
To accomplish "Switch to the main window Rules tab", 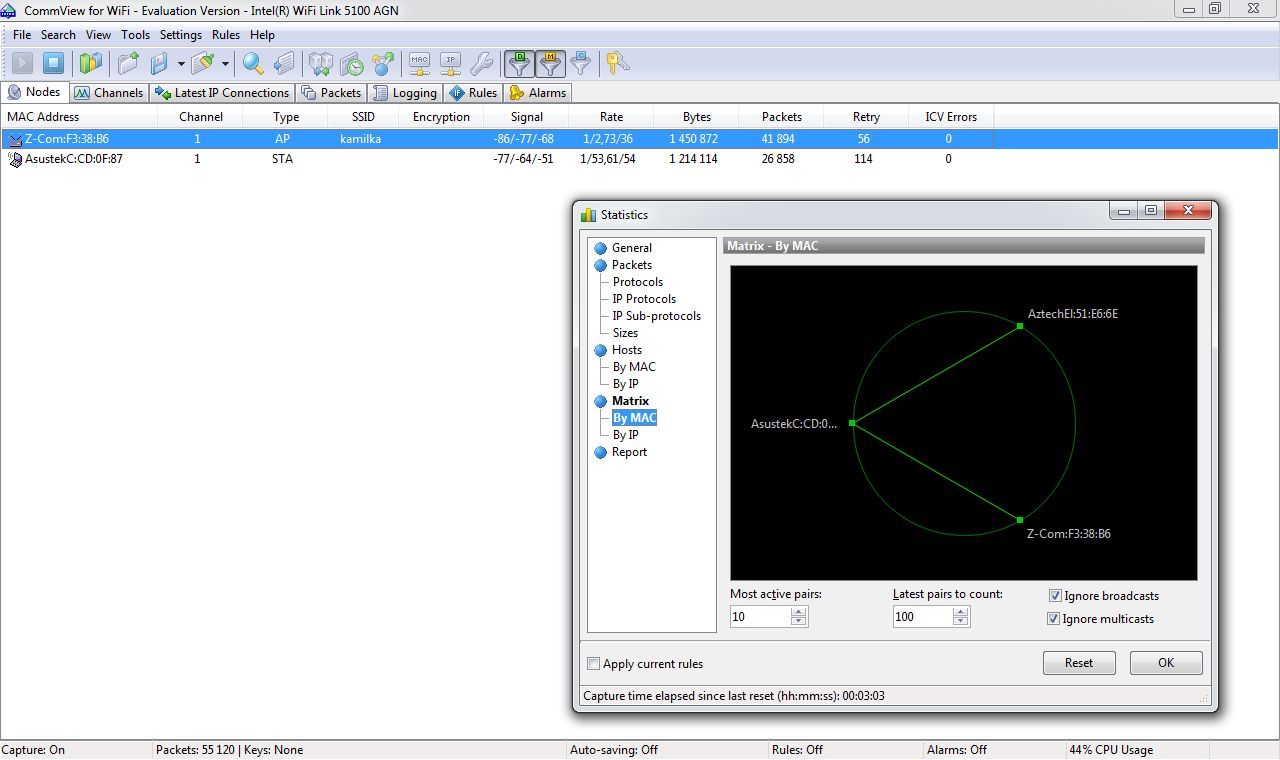I will (x=473, y=93).
